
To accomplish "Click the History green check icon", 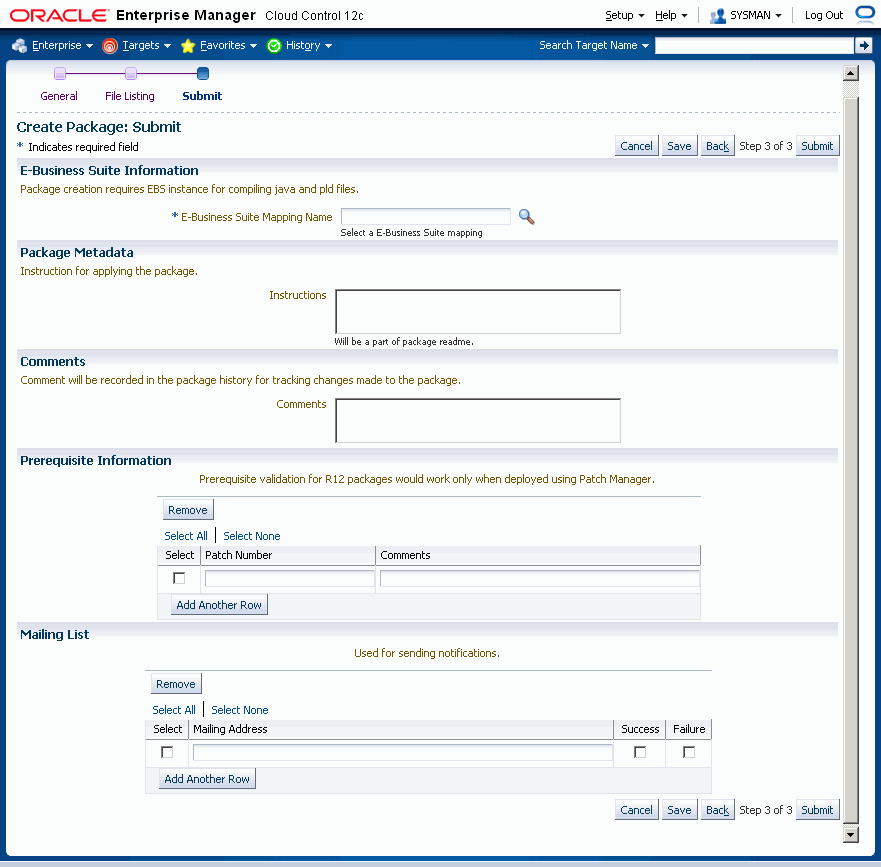I will [274, 46].
